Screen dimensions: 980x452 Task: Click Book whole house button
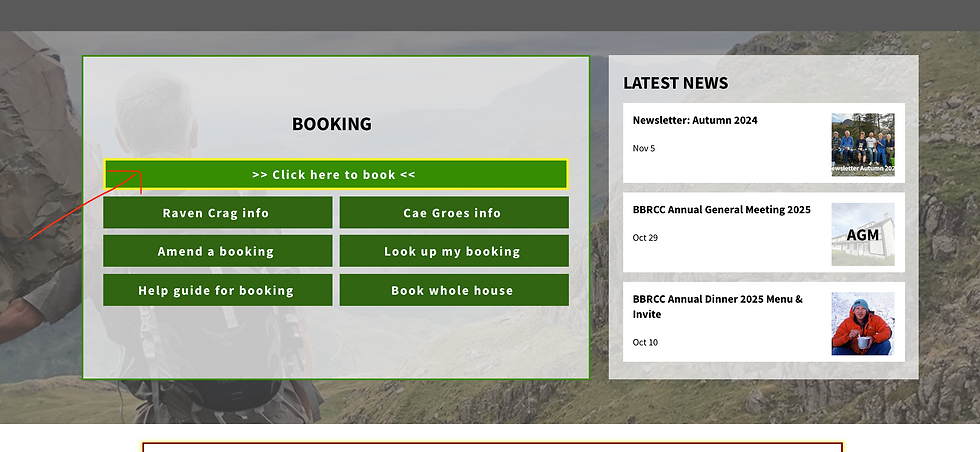click(x=454, y=290)
